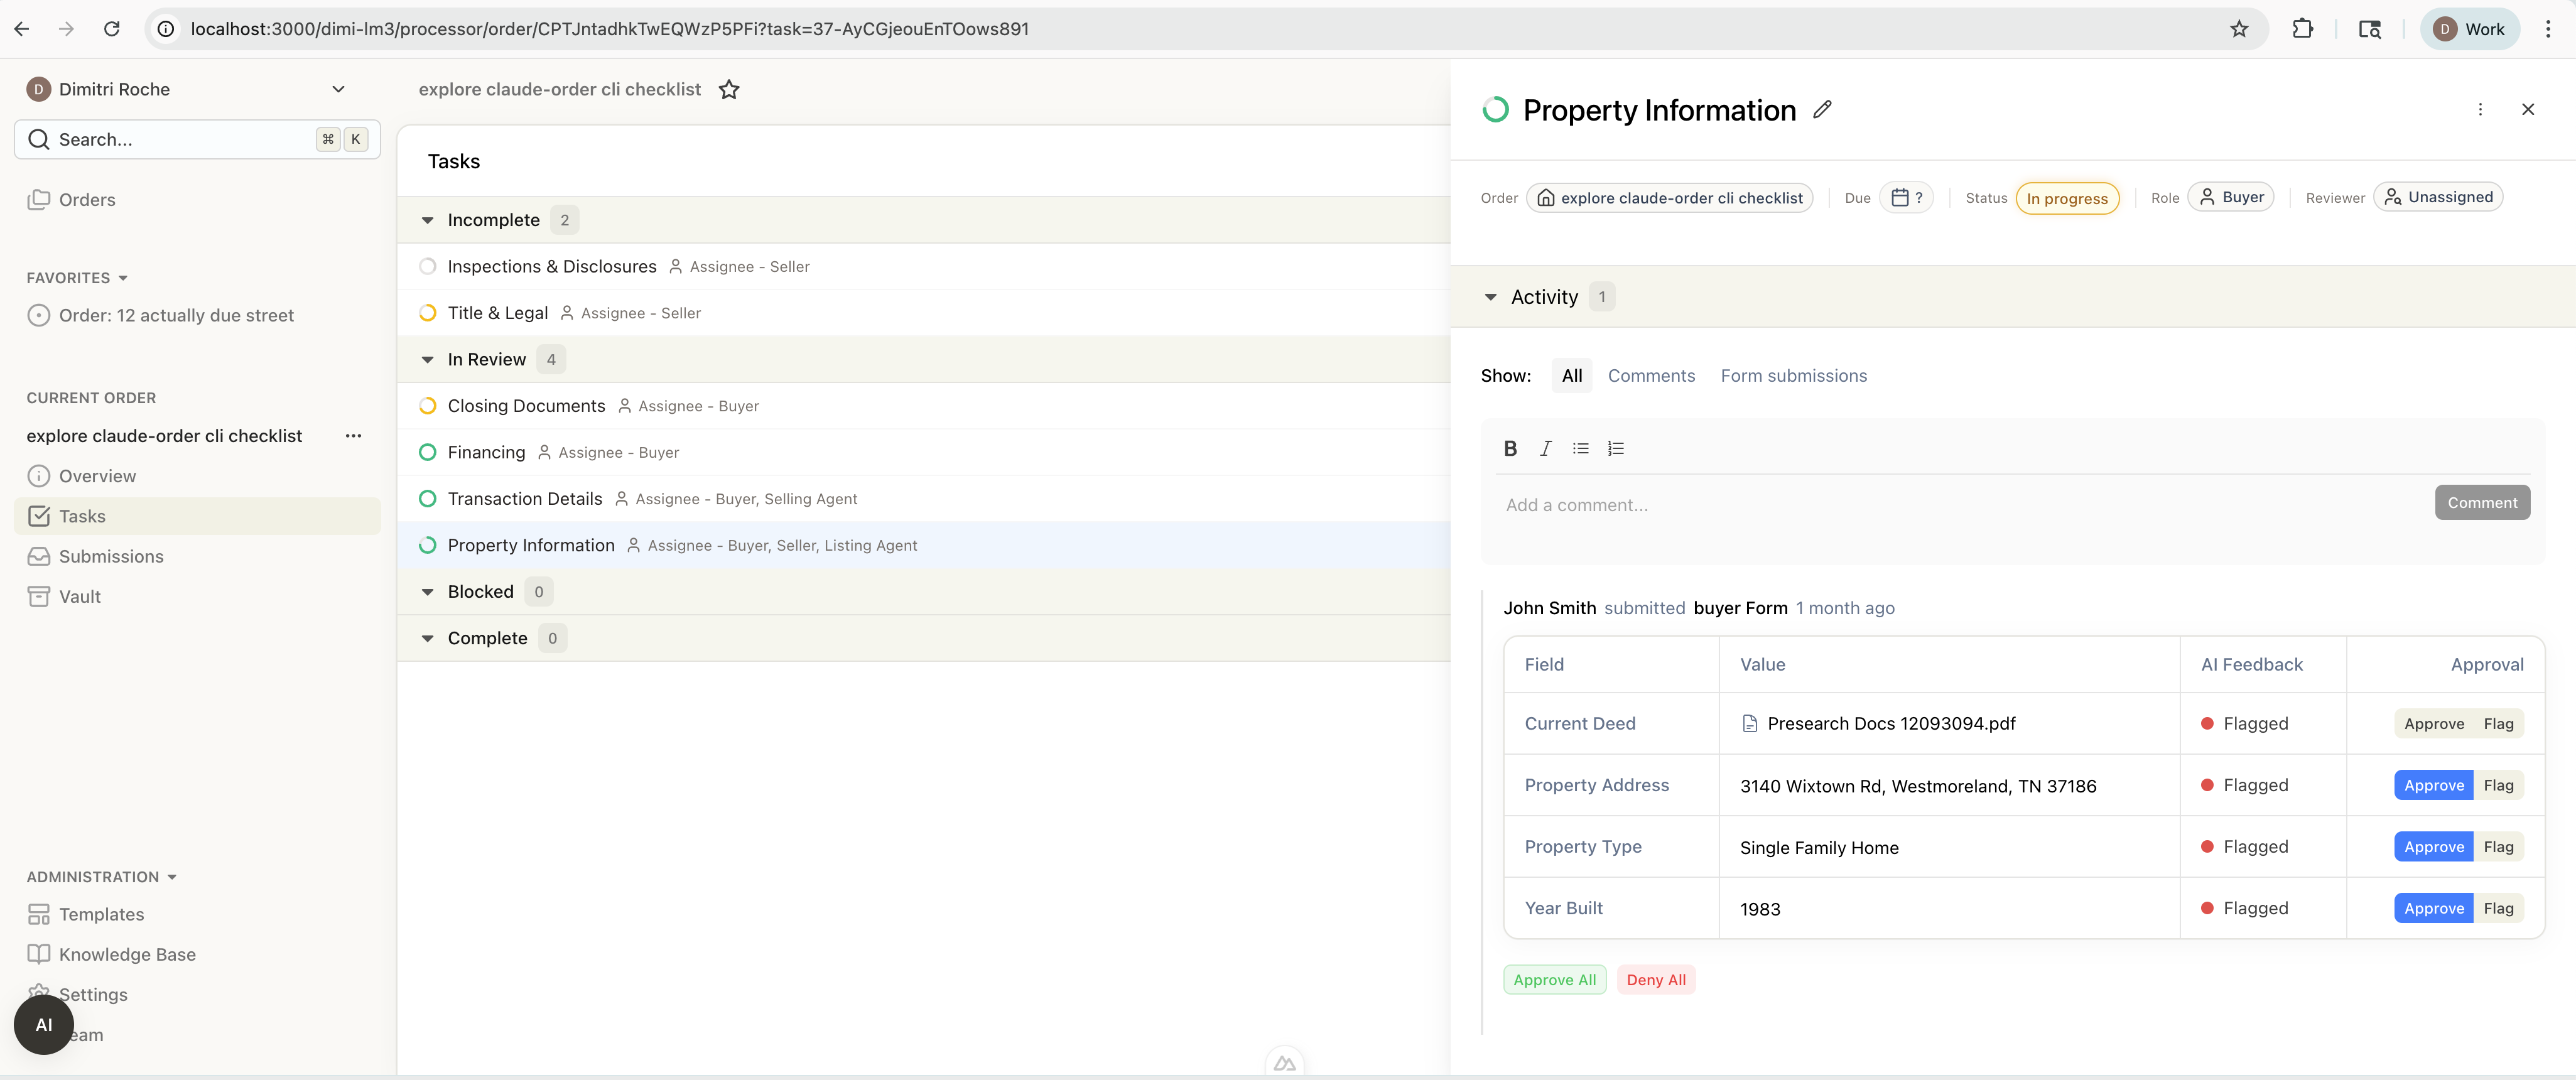Image resolution: width=2576 pixels, height=1080 pixels.
Task: Open the three-dot menu in task panel
Action: coord(2480,109)
